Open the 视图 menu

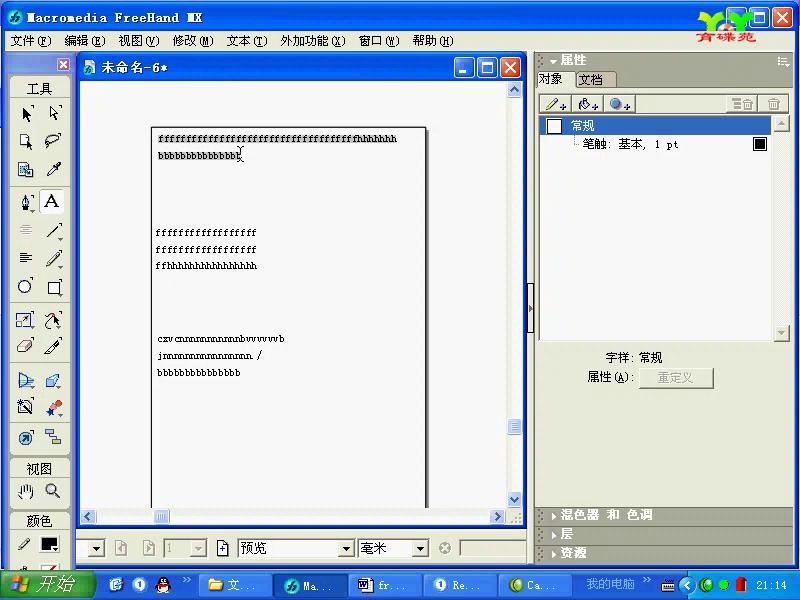pos(139,41)
